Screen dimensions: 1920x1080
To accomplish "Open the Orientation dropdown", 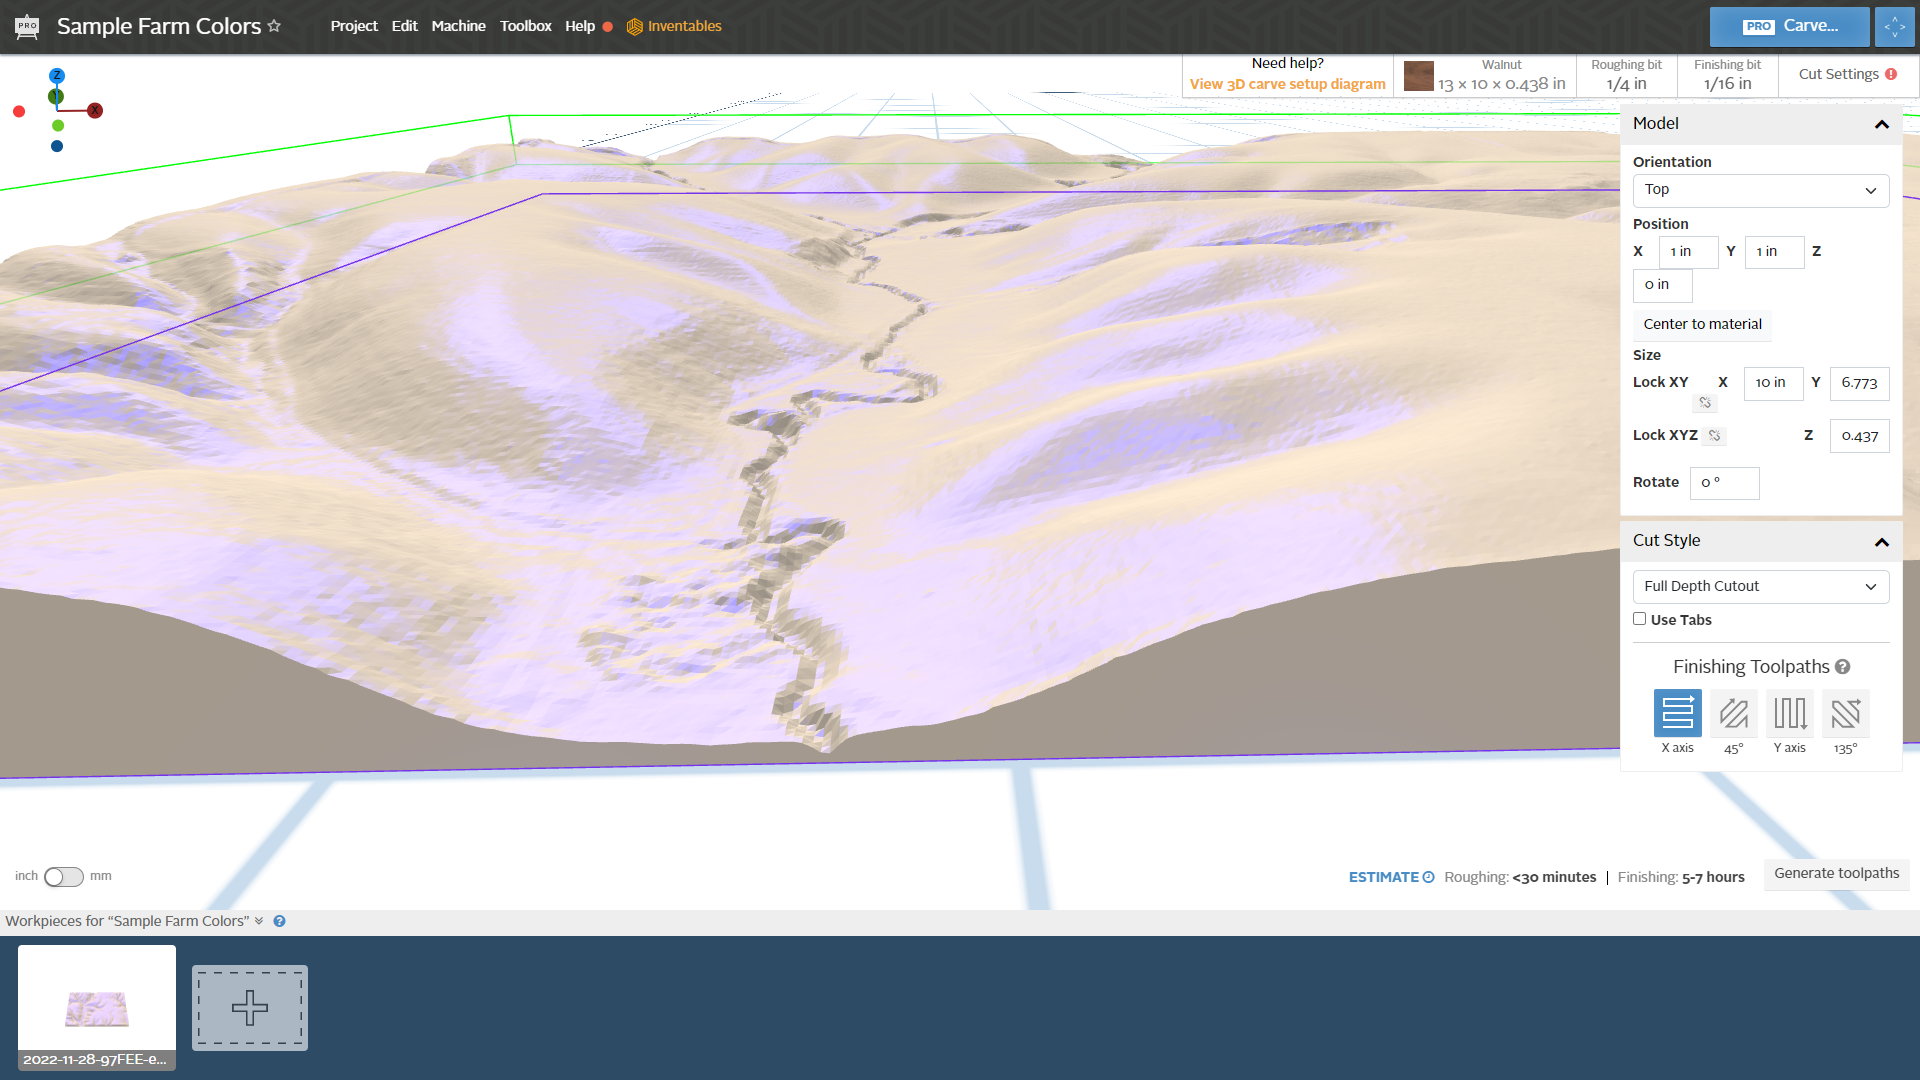I will [x=1760, y=190].
